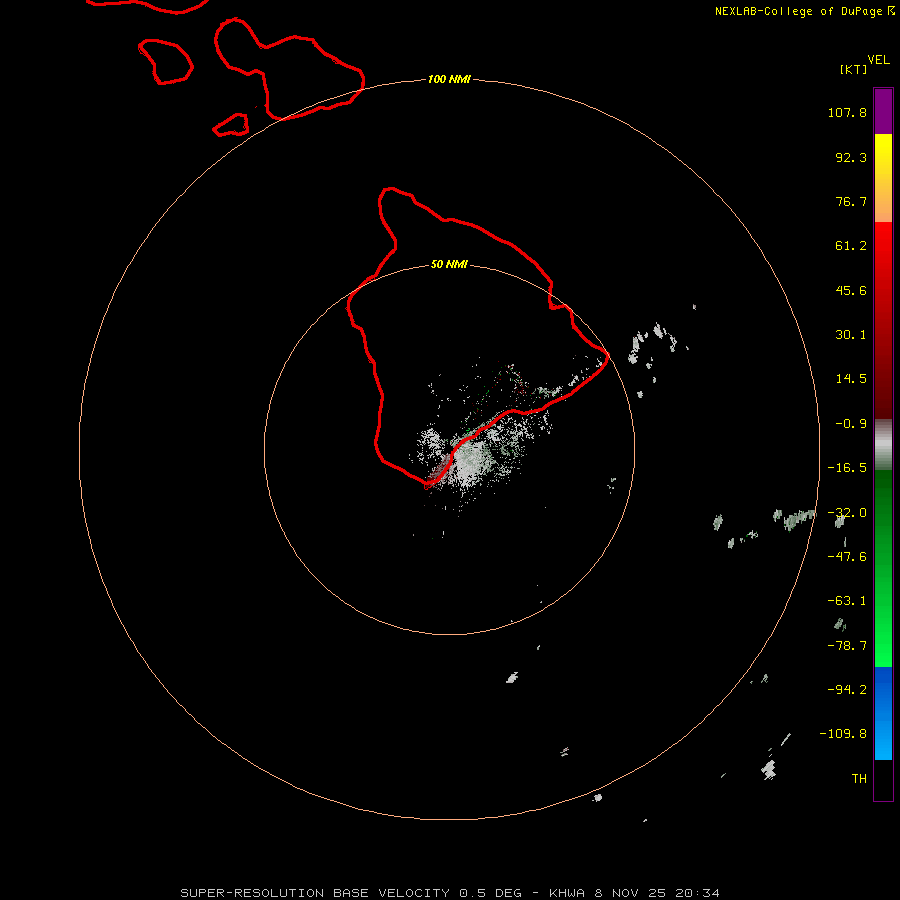This screenshot has height=900, width=900.
Task: Select the -16.5 velocity scale label
Action: click(847, 468)
